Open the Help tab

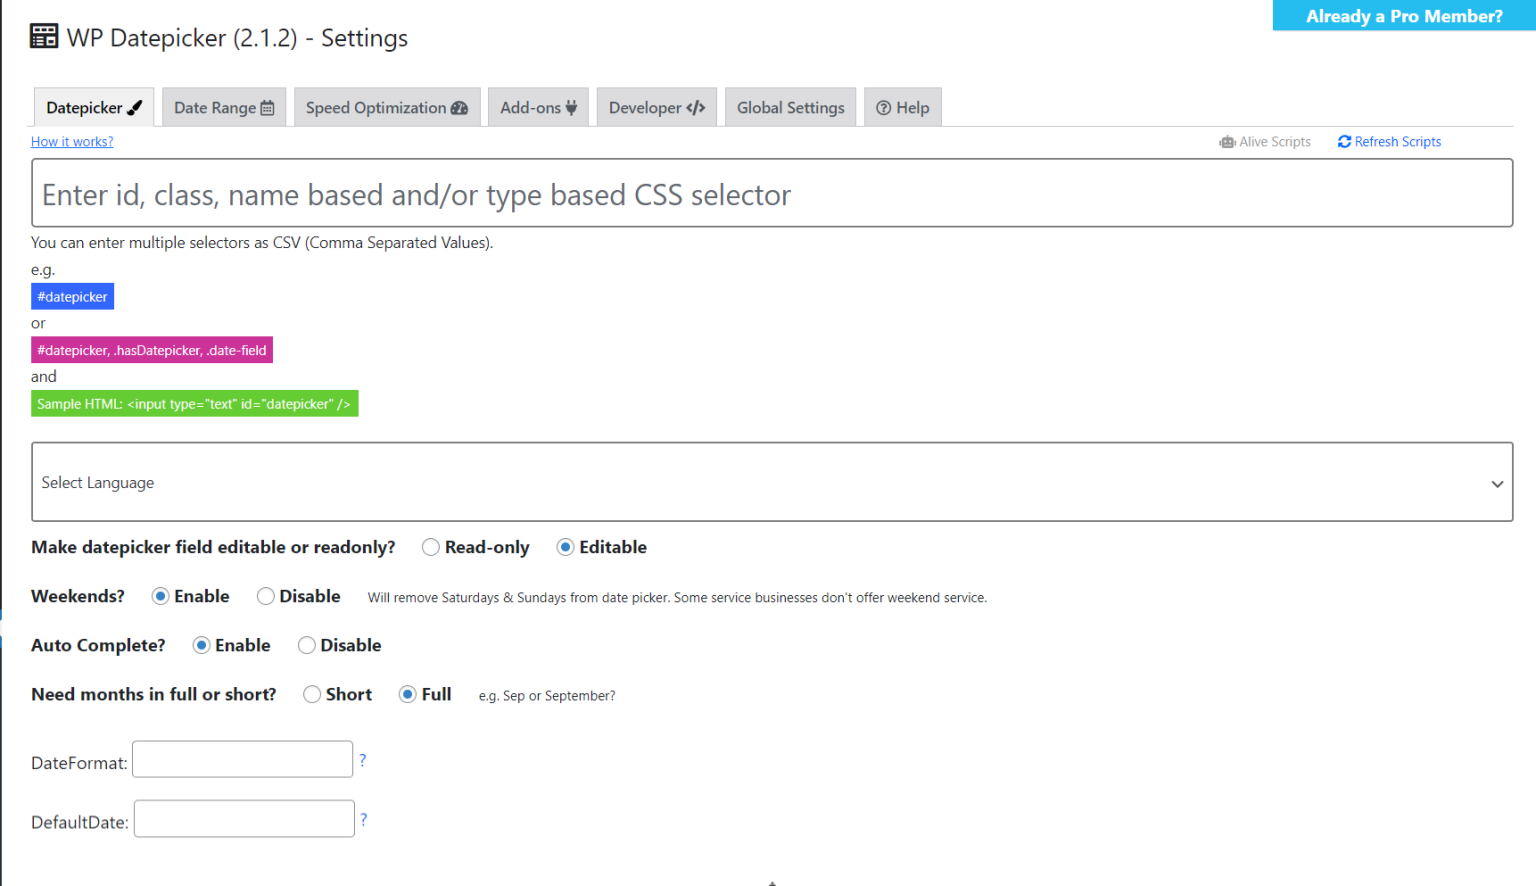pos(902,108)
